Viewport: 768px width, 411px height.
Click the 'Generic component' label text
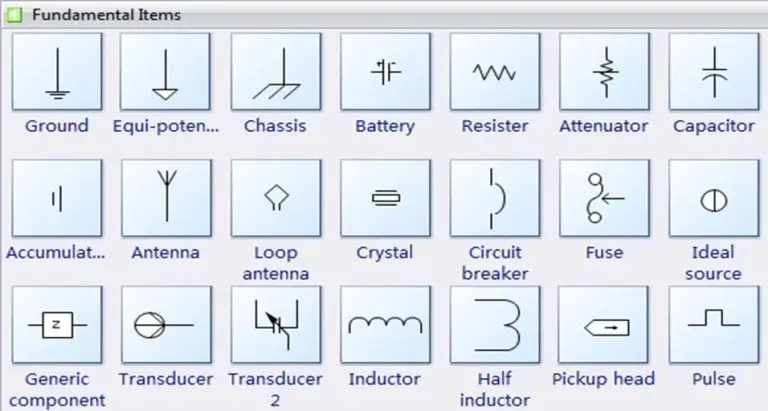[x=57, y=390]
